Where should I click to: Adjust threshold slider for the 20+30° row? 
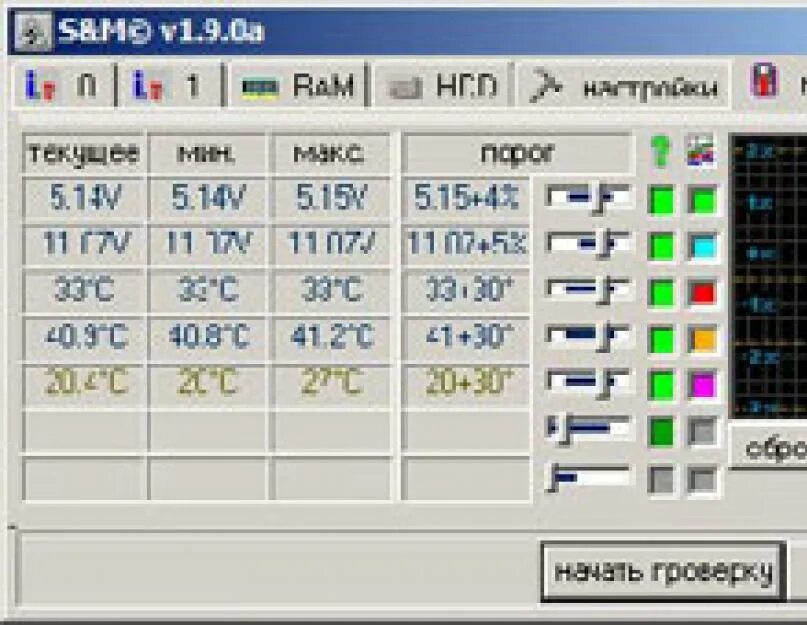pos(589,383)
